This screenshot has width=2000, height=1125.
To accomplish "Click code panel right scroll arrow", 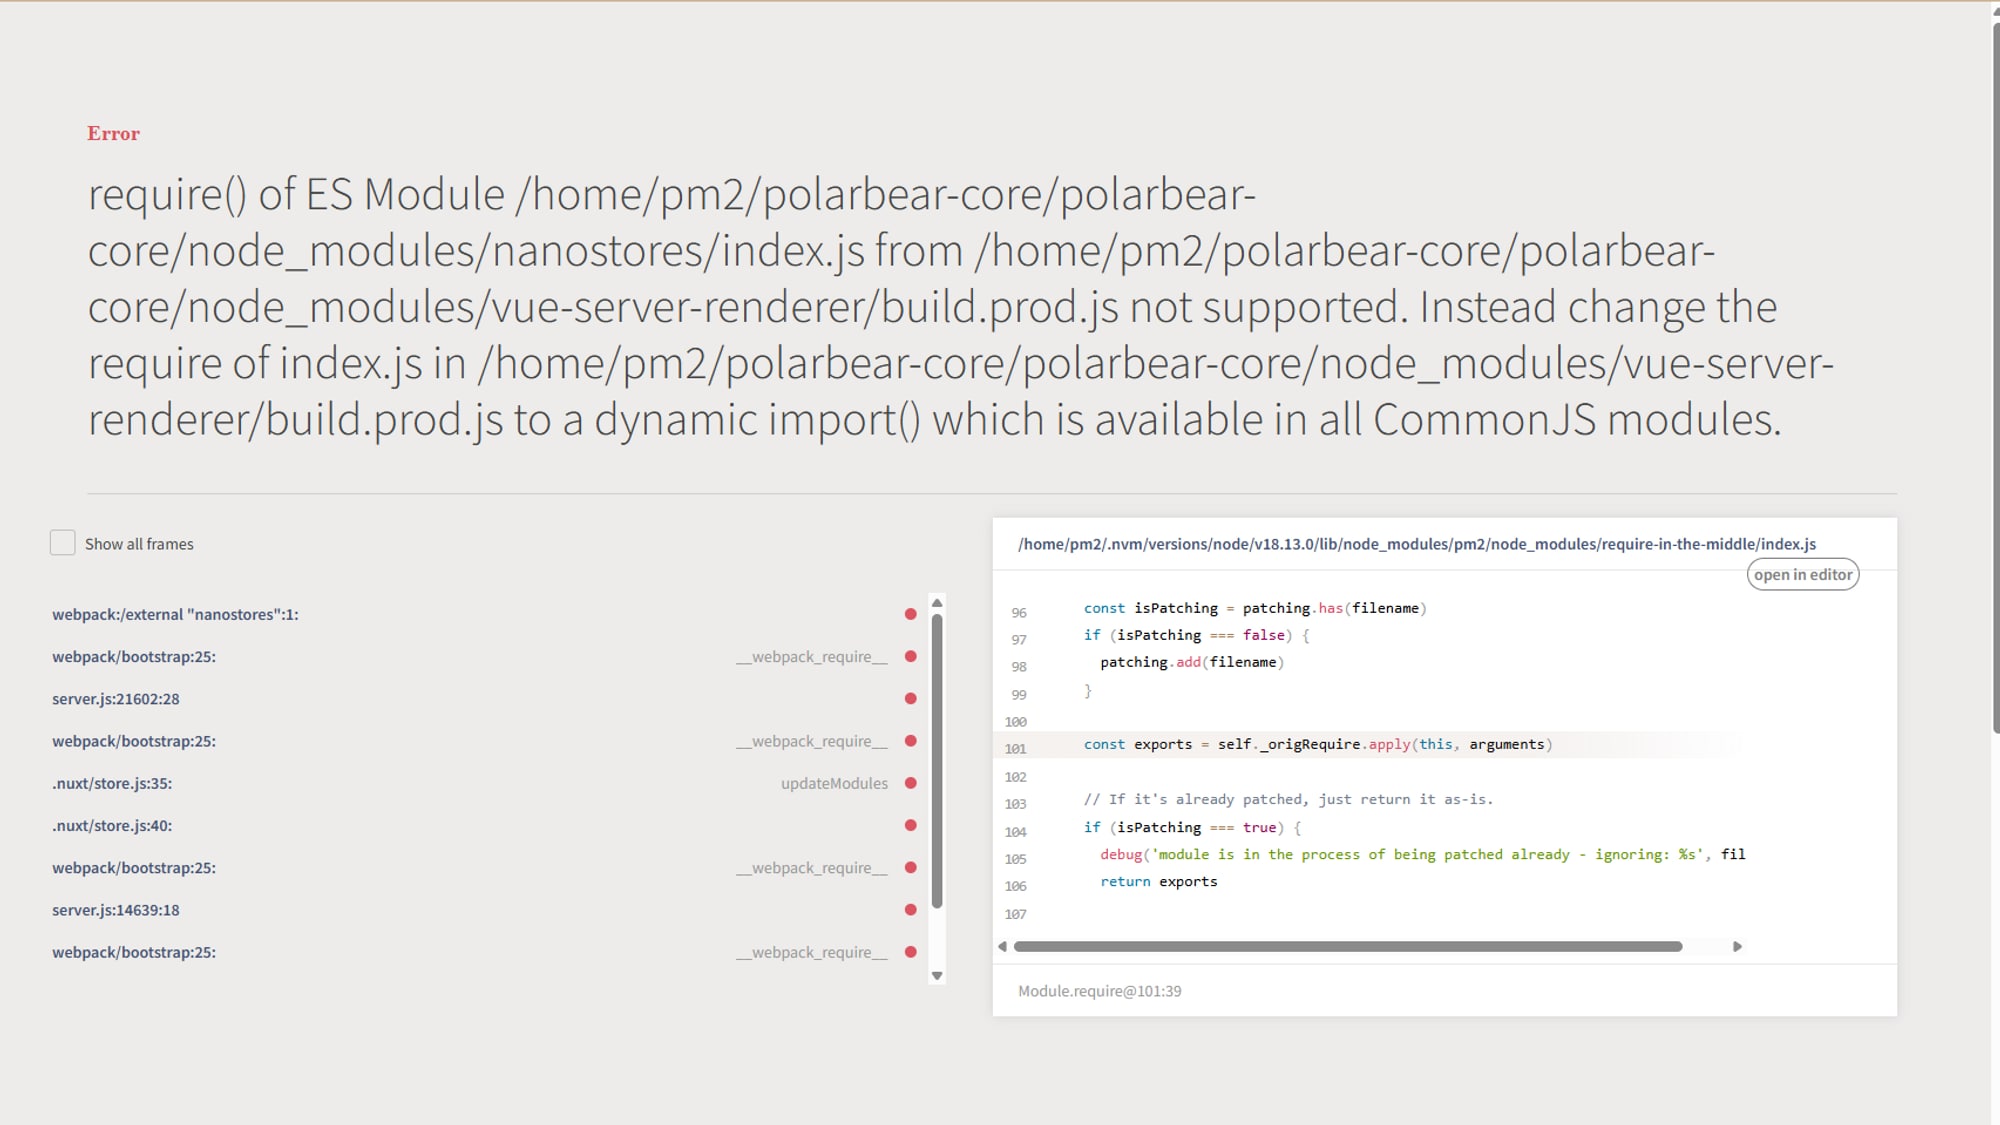I will (x=1737, y=946).
